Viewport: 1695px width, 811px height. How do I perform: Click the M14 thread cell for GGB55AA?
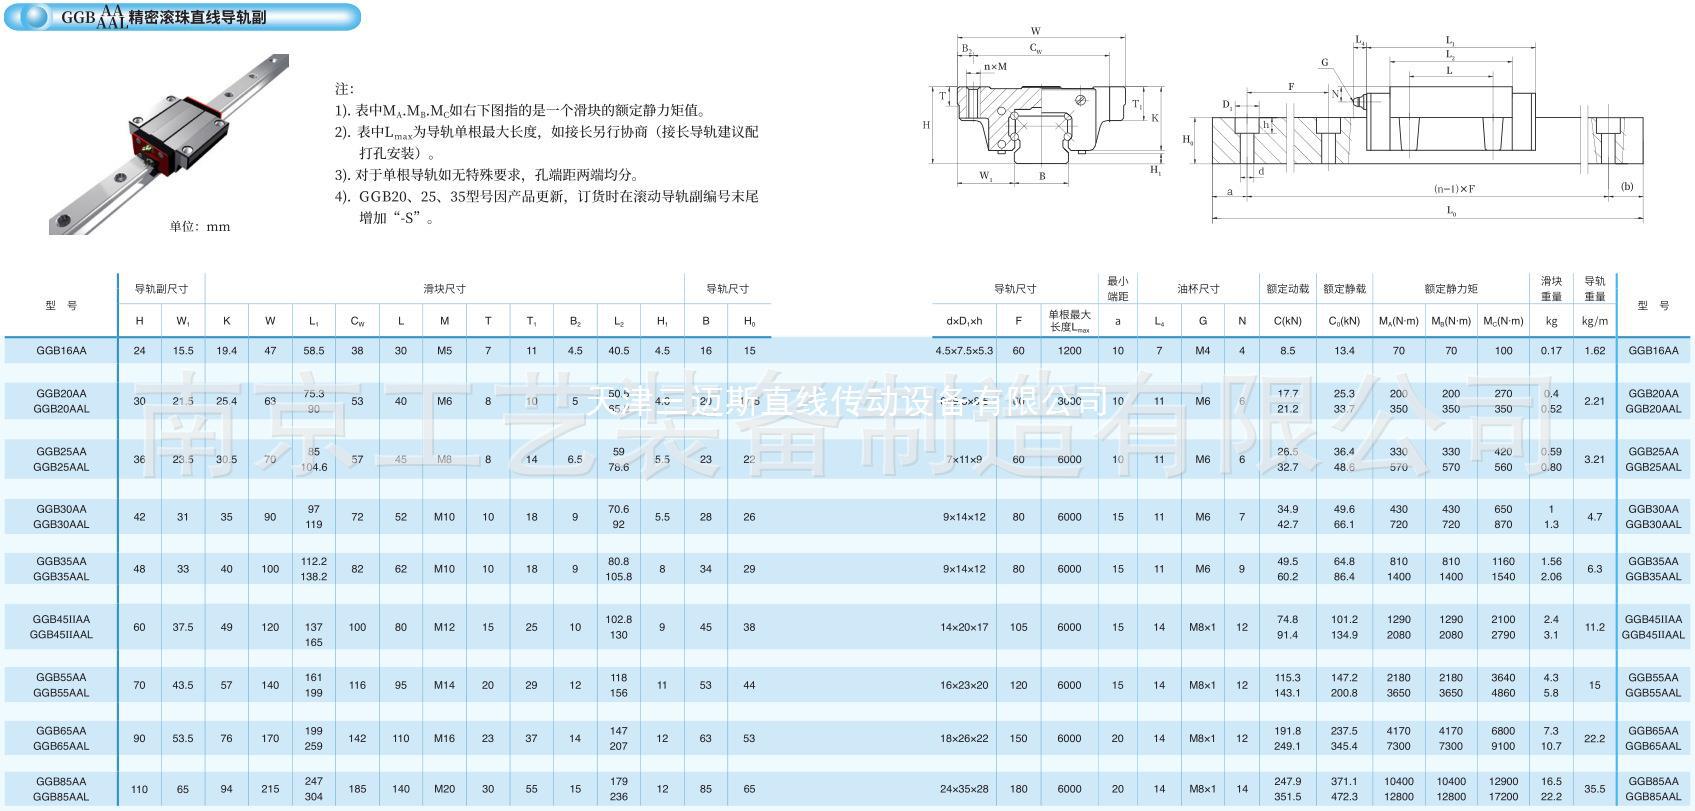(x=444, y=685)
